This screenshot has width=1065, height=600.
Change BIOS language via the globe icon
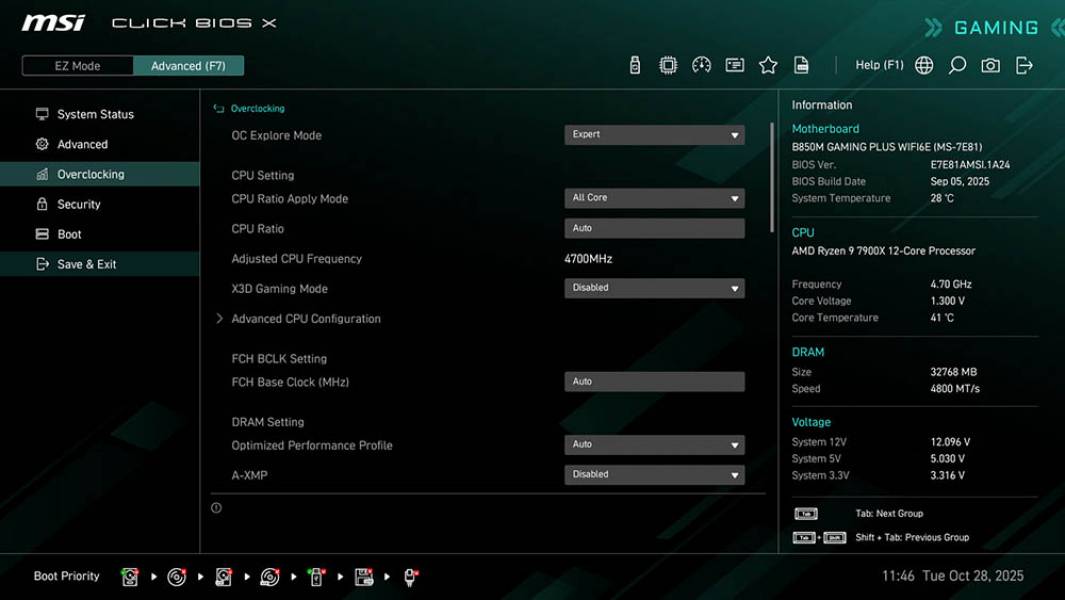(924, 64)
